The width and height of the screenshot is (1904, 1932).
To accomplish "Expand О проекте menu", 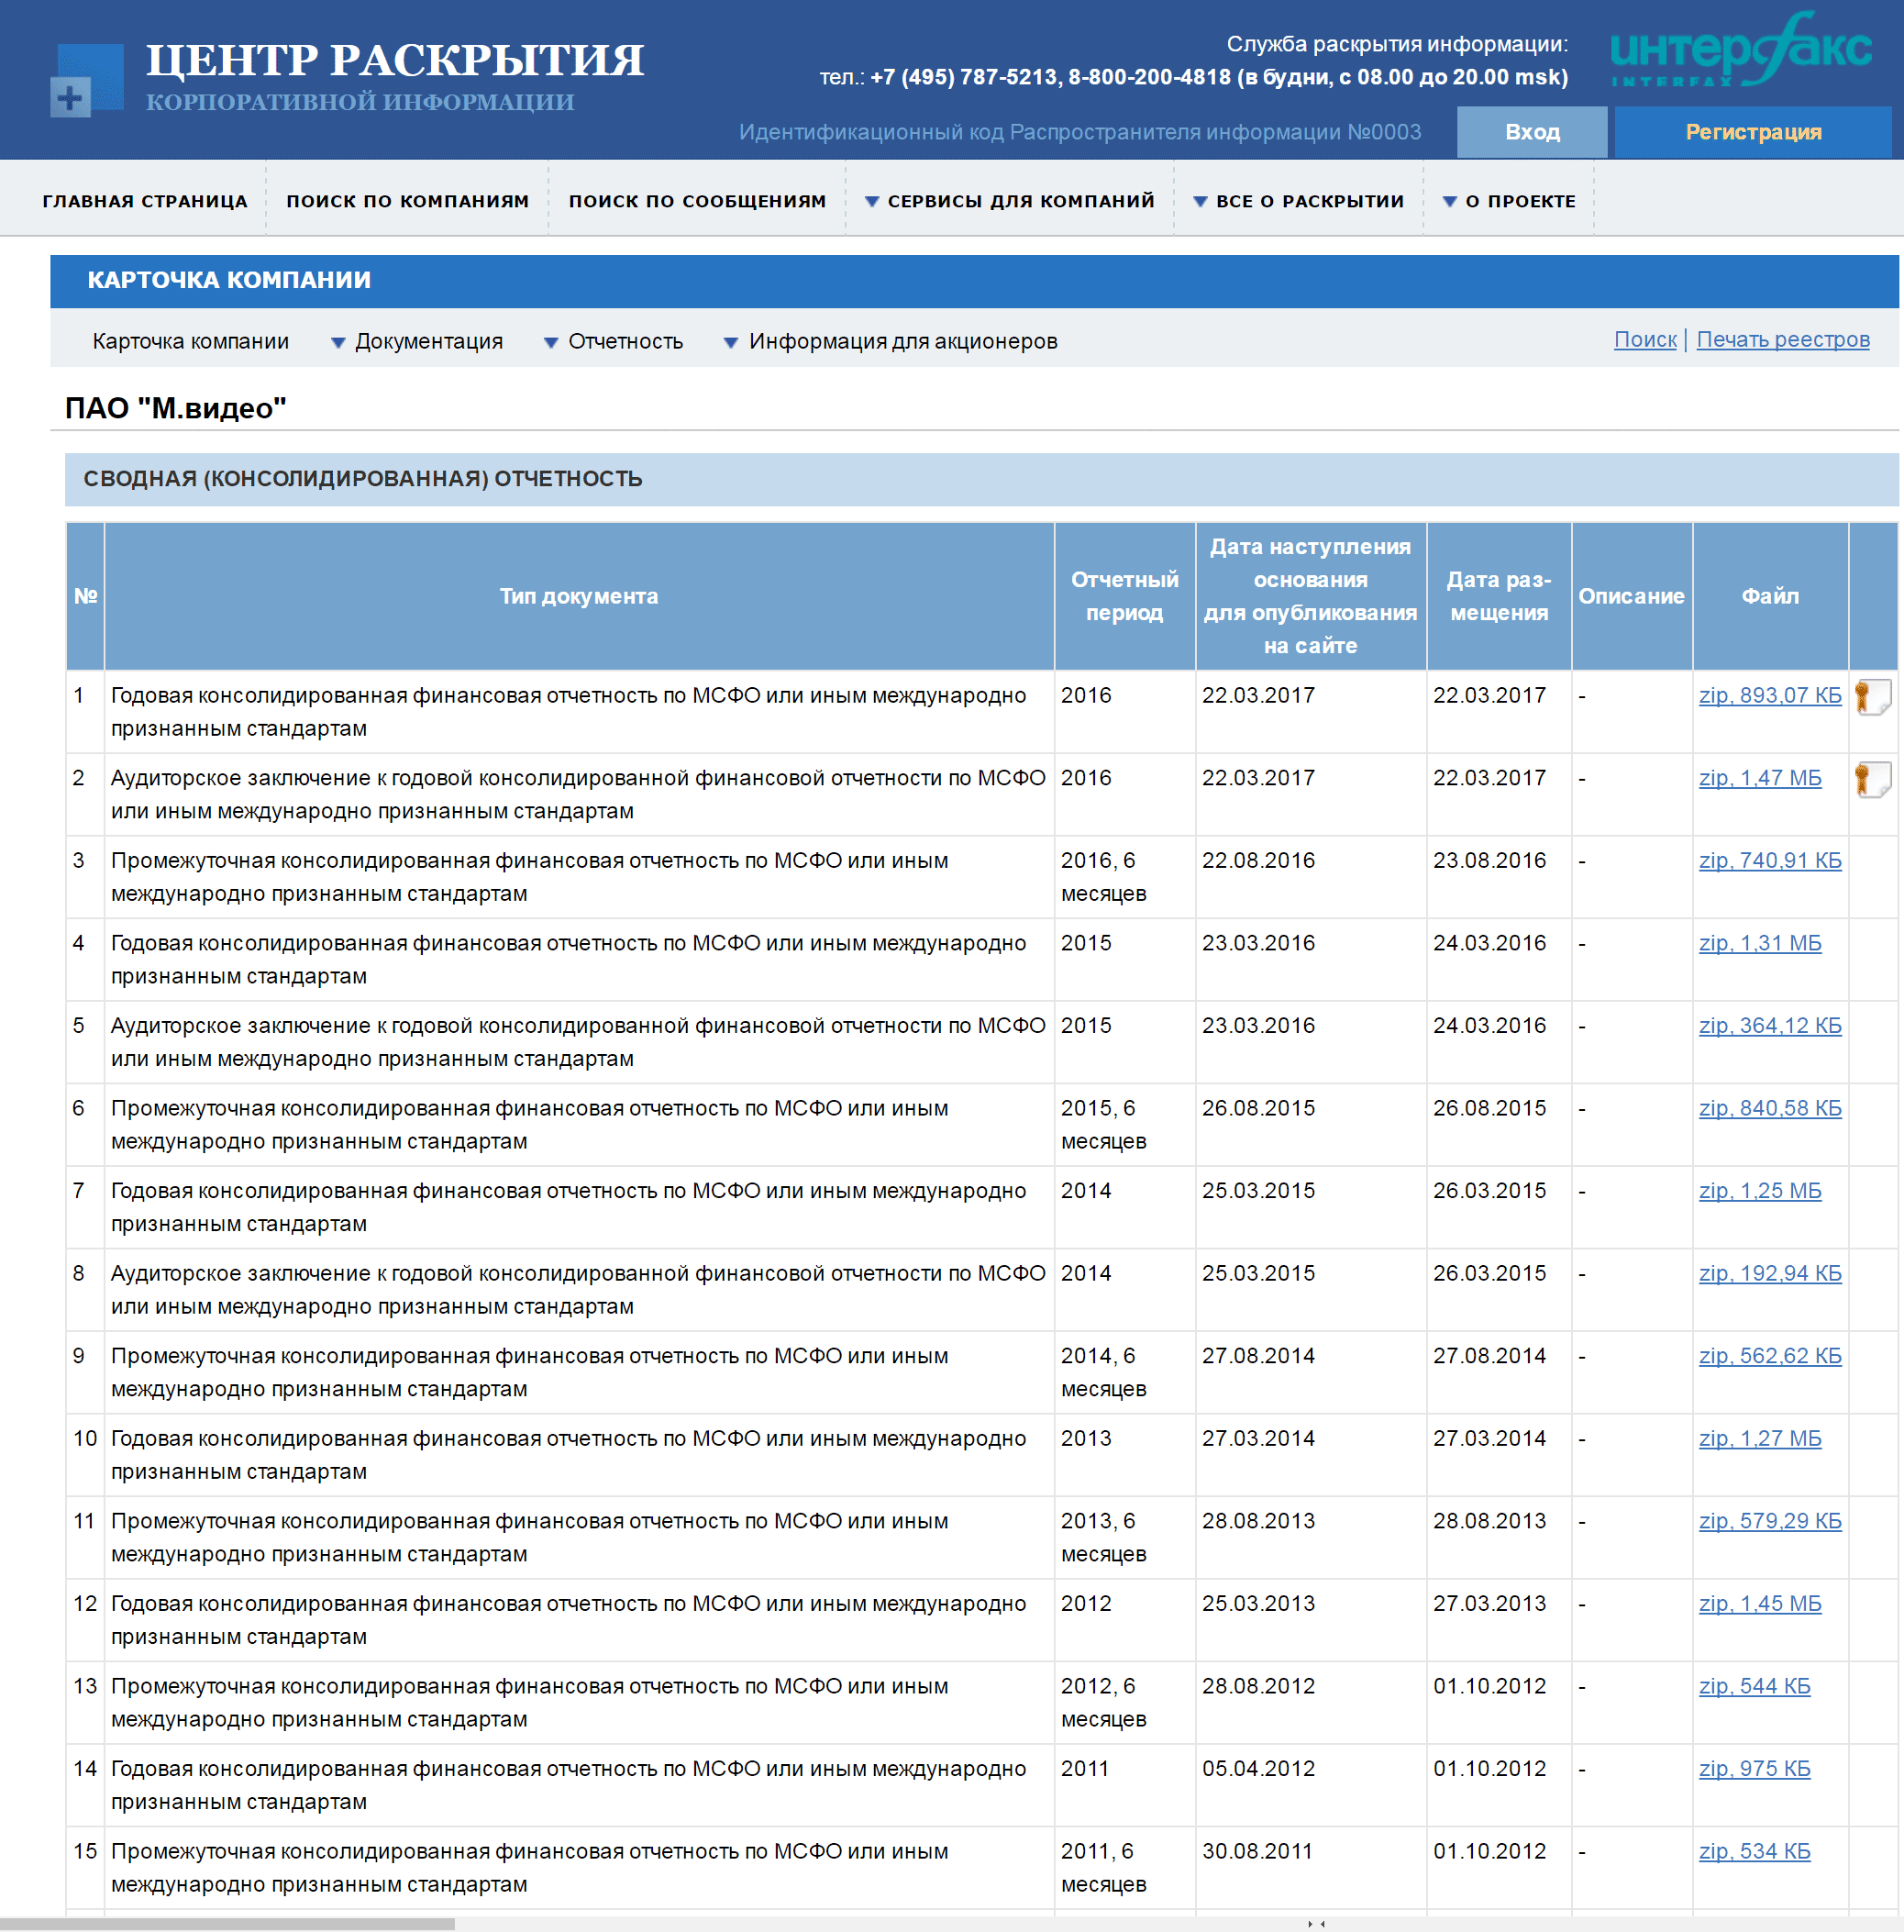I will pos(1508,201).
